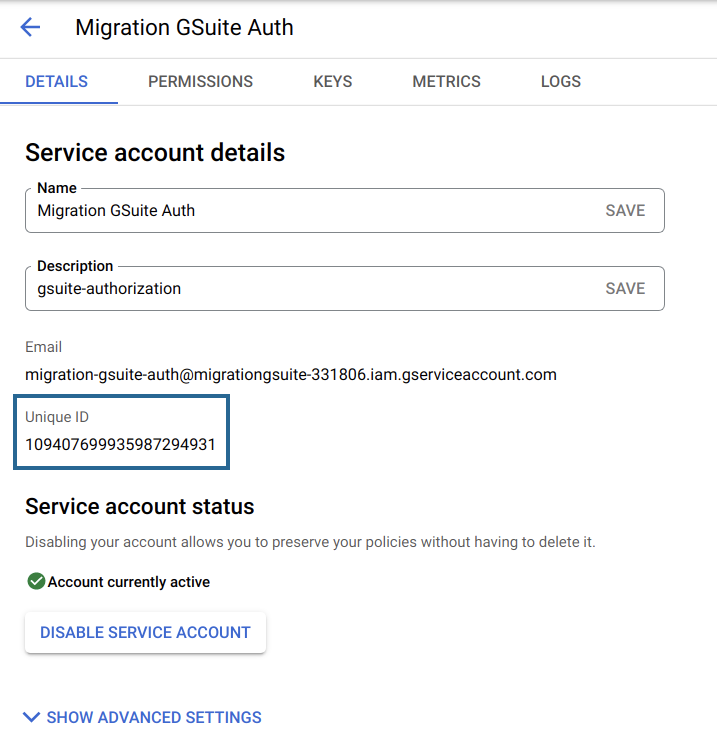Click the 'Email' label
This screenshot has height=751, width=717.
44,347
